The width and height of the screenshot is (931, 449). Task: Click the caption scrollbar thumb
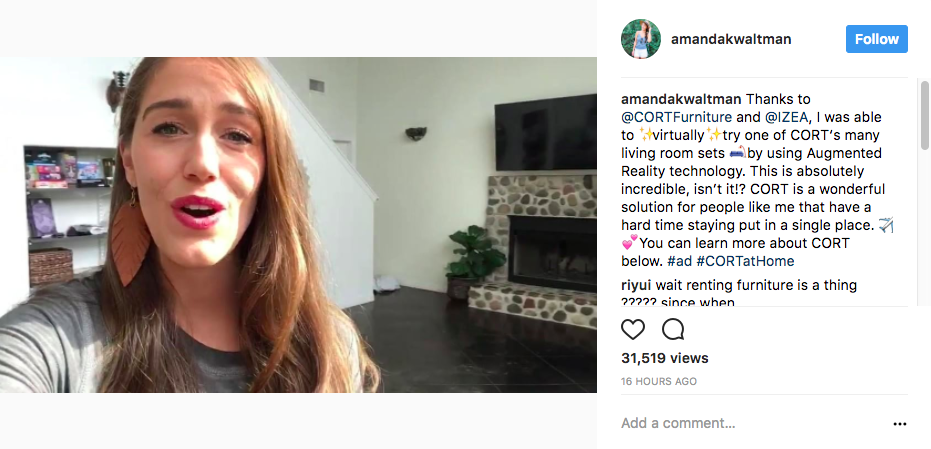click(x=924, y=115)
